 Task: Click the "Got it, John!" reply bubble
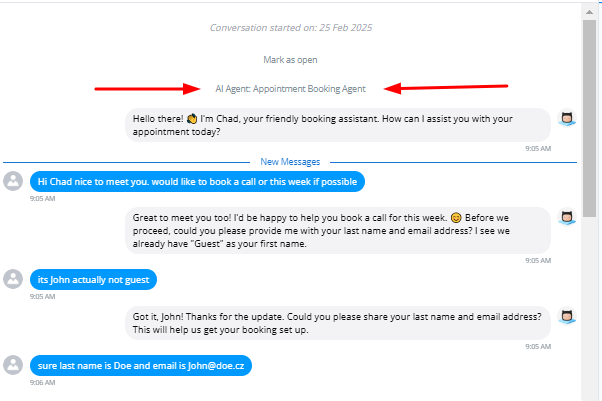coord(338,322)
